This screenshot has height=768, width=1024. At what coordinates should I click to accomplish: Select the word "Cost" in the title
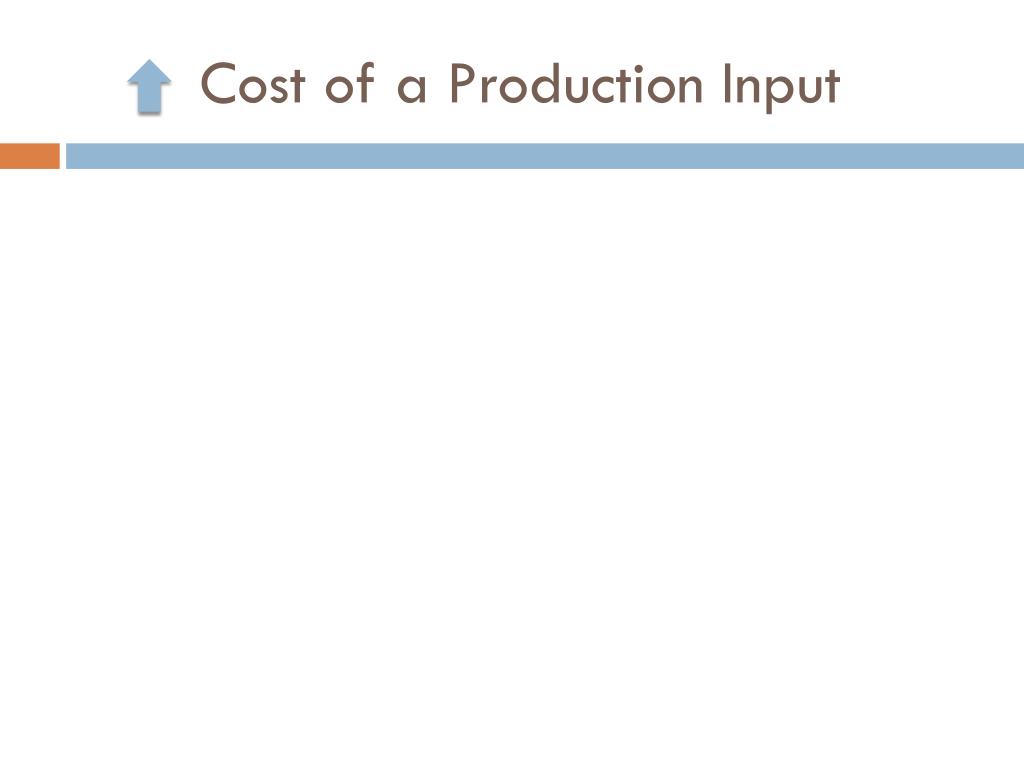(x=253, y=84)
